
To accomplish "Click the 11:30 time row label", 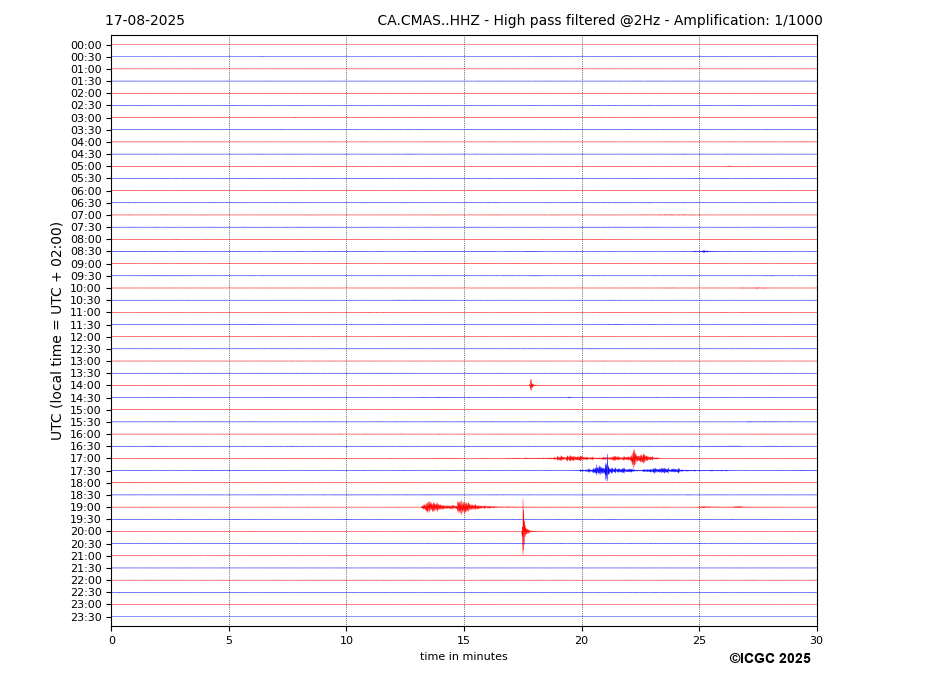I will 86,325.
